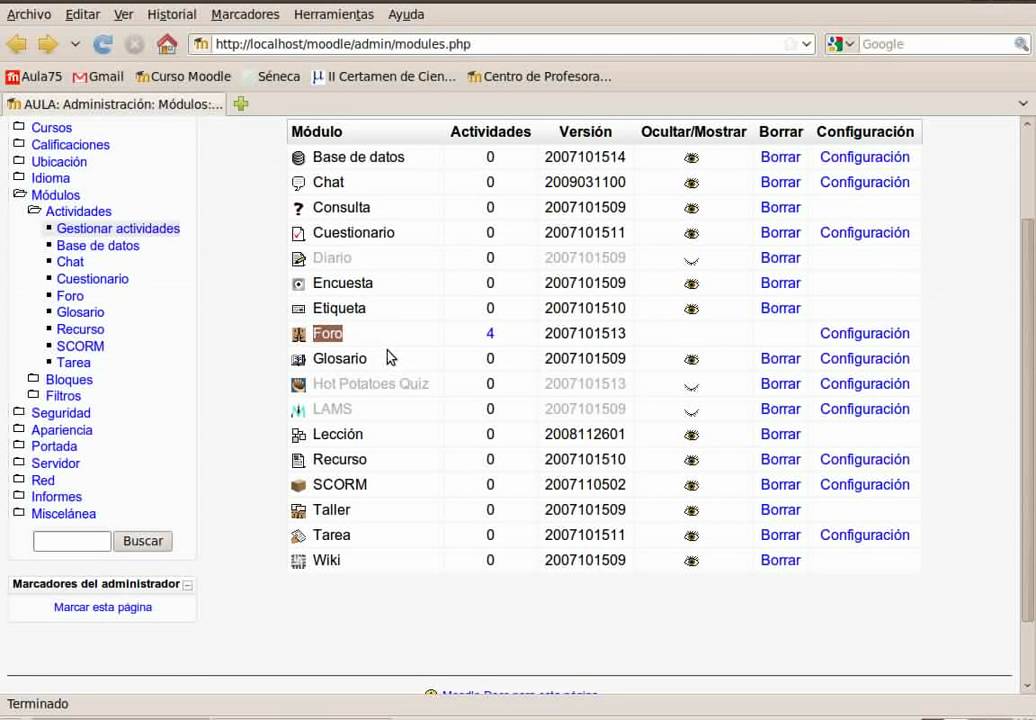1036x720 pixels.
Task: Click the Glosario module icon
Action: (x=299, y=359)
